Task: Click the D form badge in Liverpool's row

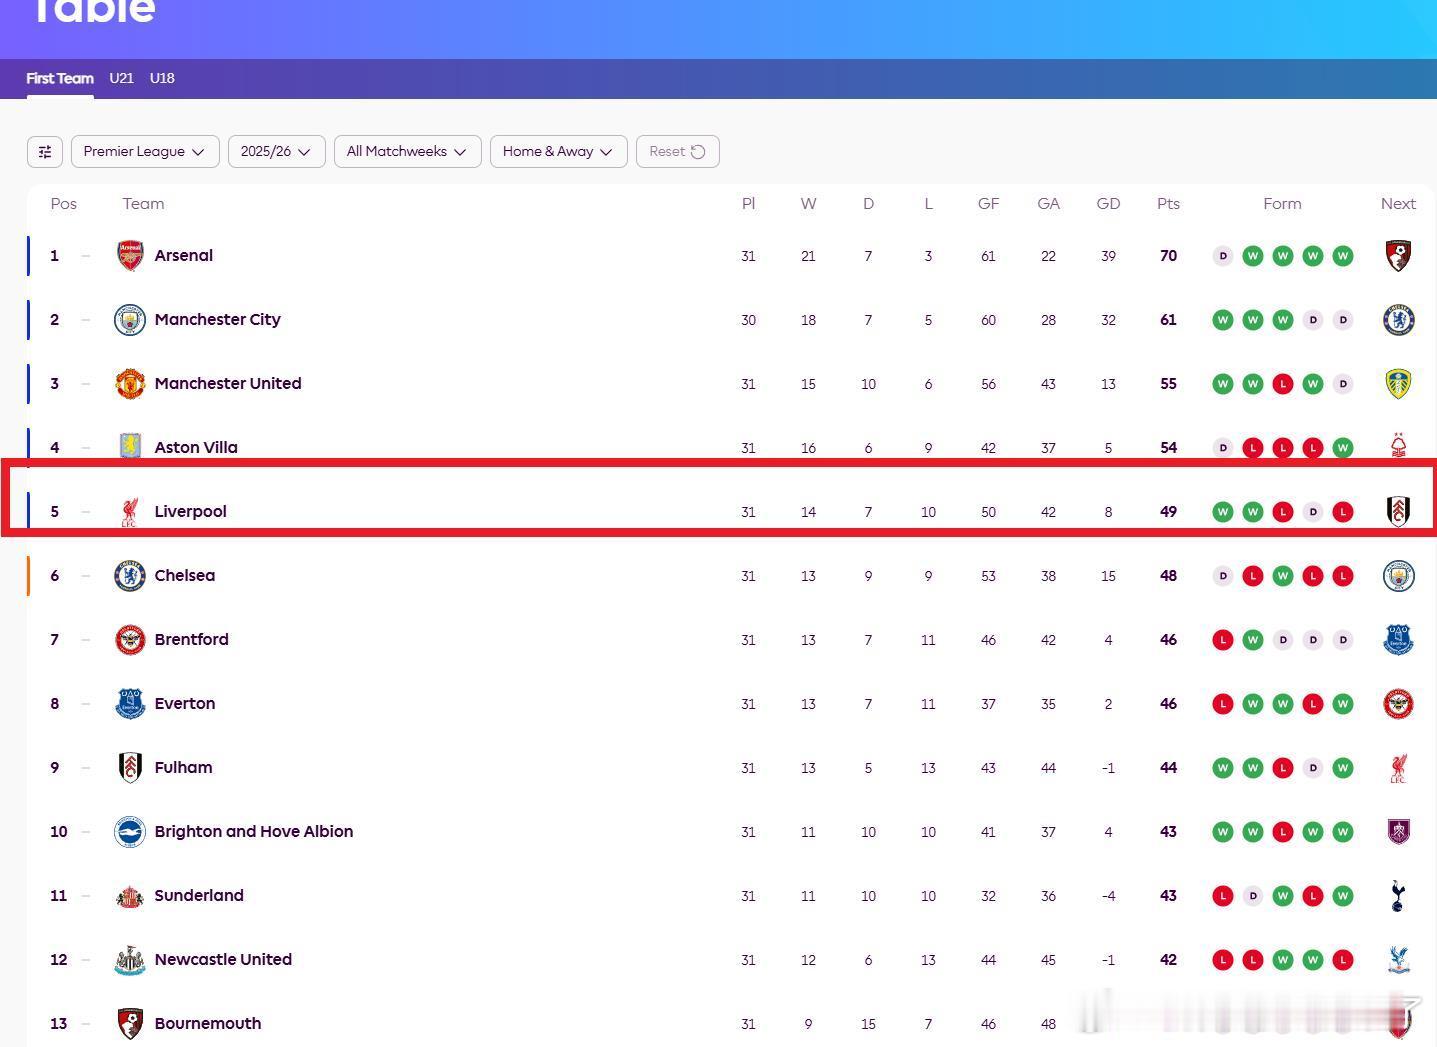Action: [x=1312, y=512]
